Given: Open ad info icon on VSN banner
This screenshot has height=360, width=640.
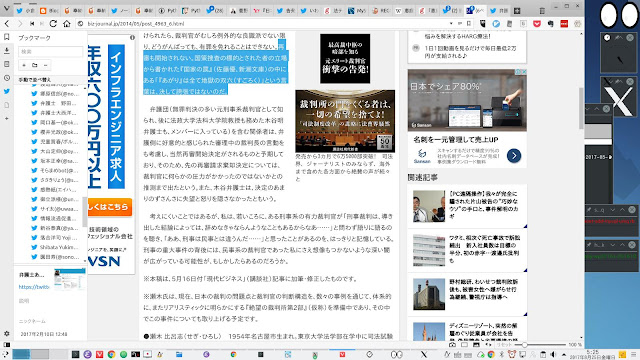Looking at the screenshot, I should coord(132,38).
